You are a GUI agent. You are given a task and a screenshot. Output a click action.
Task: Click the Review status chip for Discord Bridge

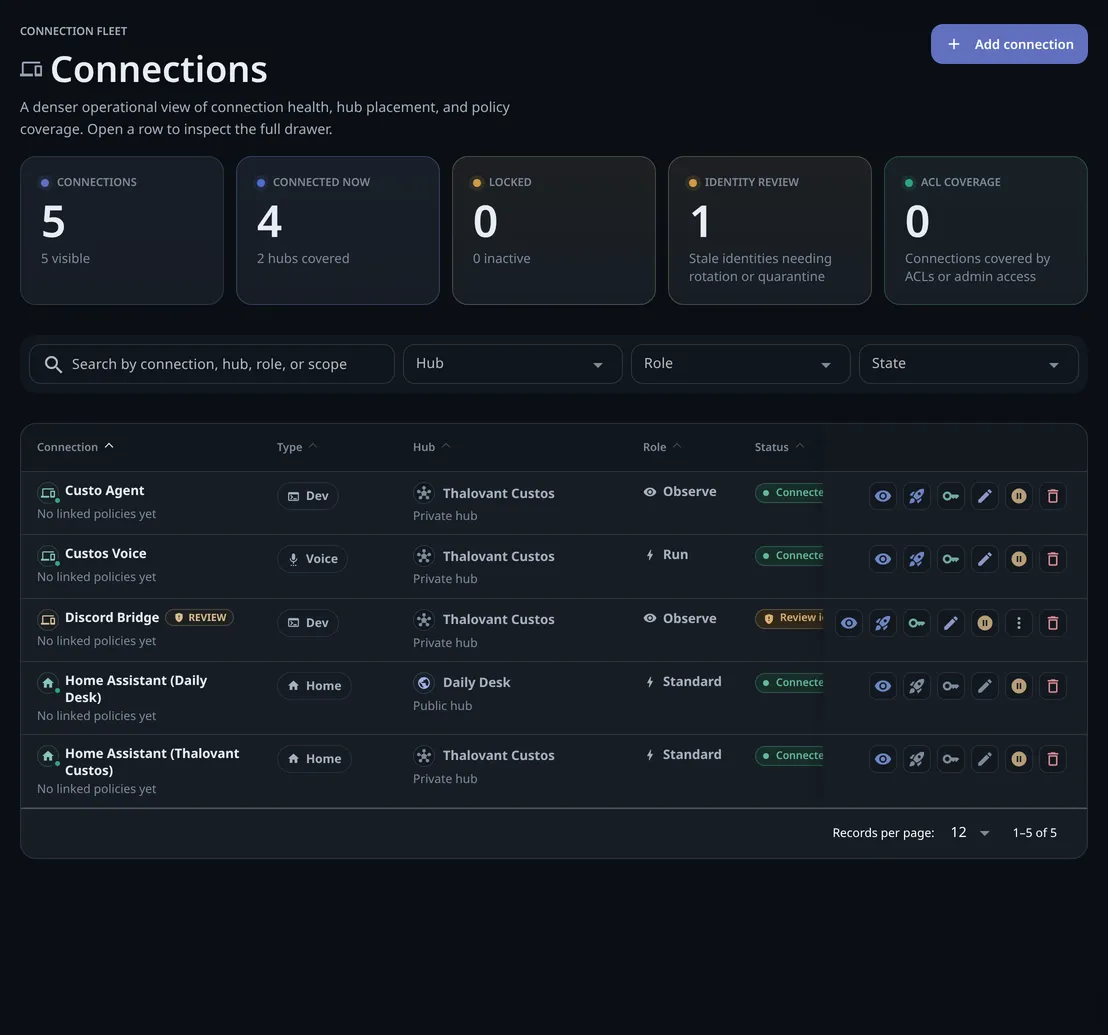tap(789, 618)
